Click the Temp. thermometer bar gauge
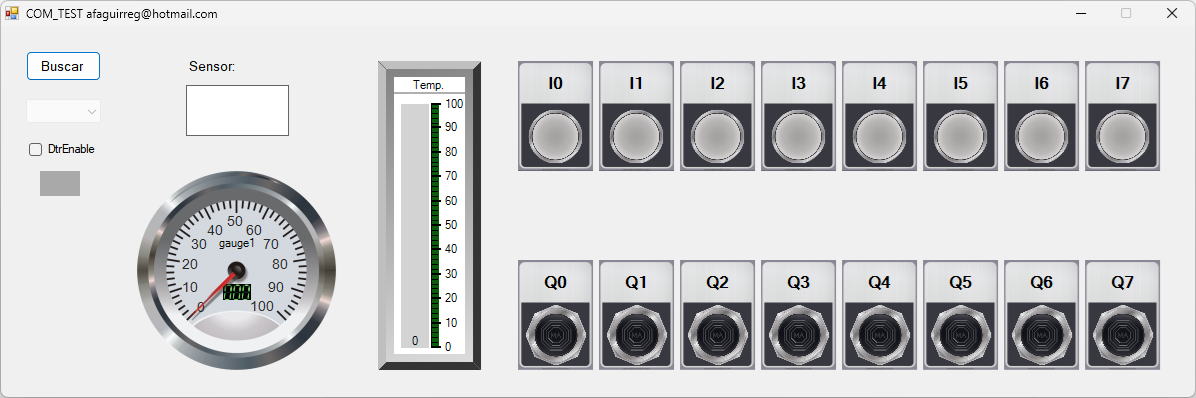The width and height of the screenshot is (1196, 398). click(x=429, y=216)
